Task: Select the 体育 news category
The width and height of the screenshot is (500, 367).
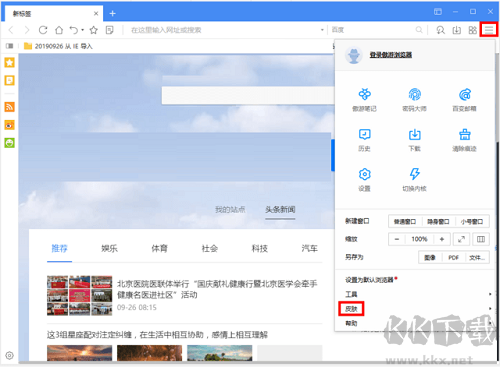Action: tap(159, 248)
